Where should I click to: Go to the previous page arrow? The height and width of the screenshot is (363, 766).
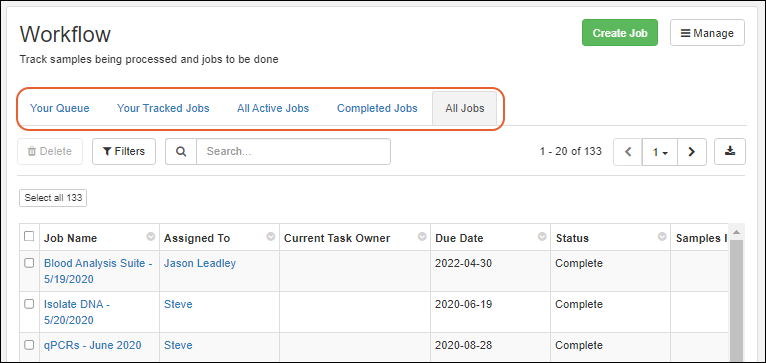click(x=628, y=152)
